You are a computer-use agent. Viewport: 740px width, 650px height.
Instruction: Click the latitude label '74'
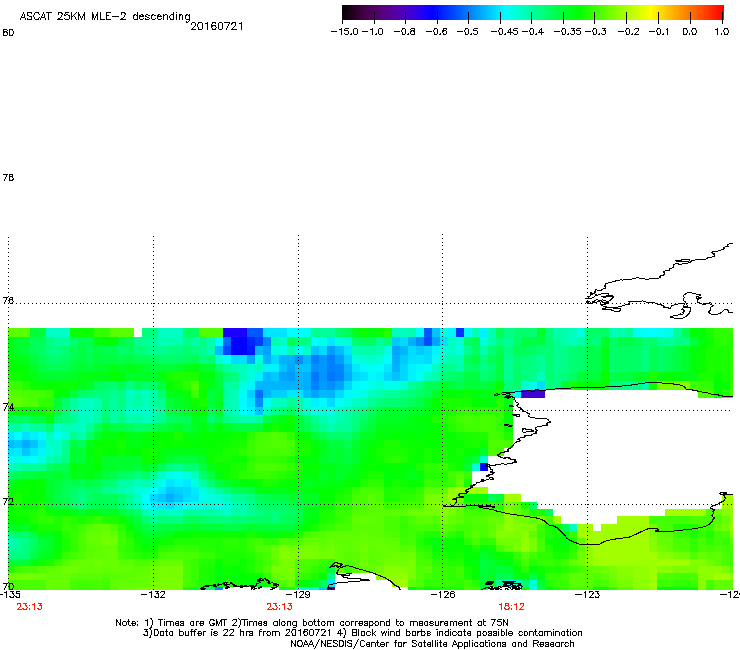tap(8, 407)
